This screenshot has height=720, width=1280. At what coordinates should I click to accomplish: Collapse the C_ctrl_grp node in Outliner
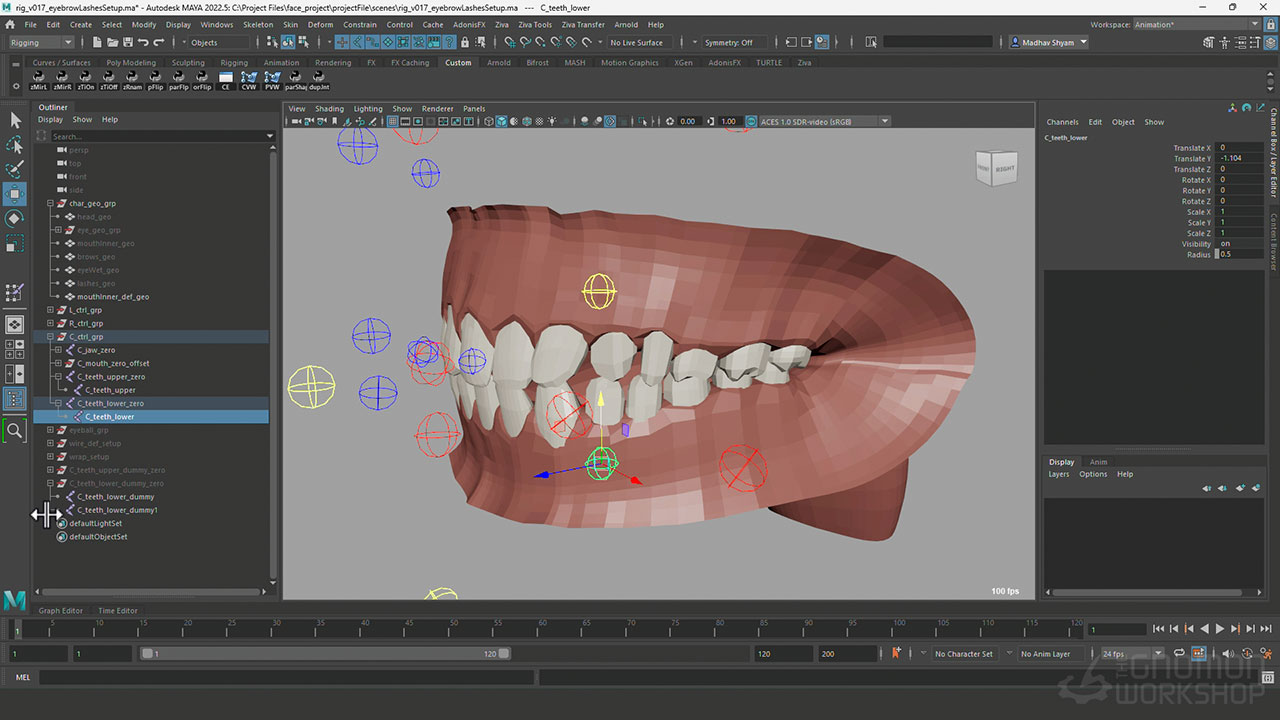tap(50, 337)
